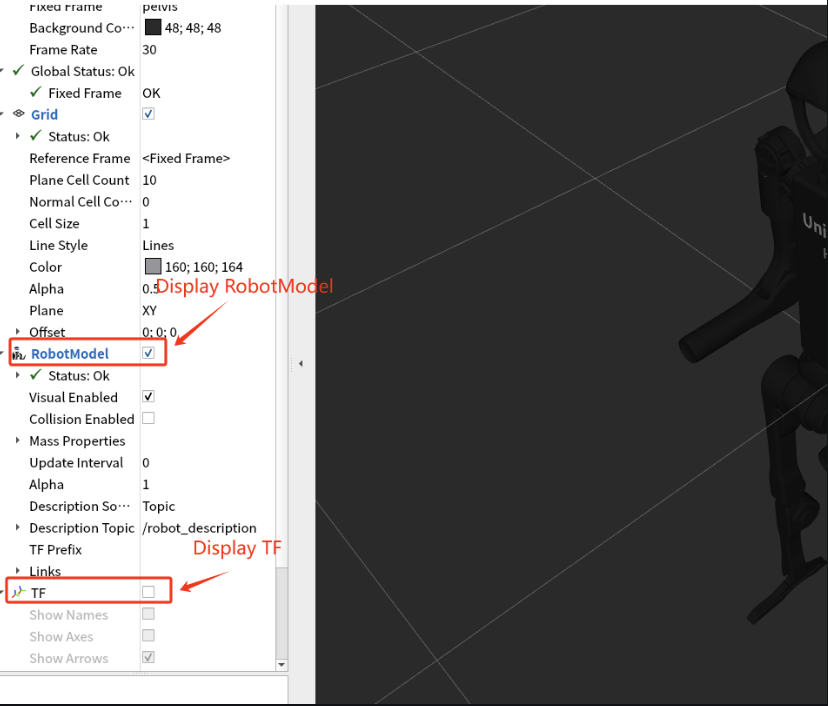The height and width of the screenshot is (706, 828).
Task: Click the RobotModel display icon
Action: pyautogui.click(x=18, y=354)
